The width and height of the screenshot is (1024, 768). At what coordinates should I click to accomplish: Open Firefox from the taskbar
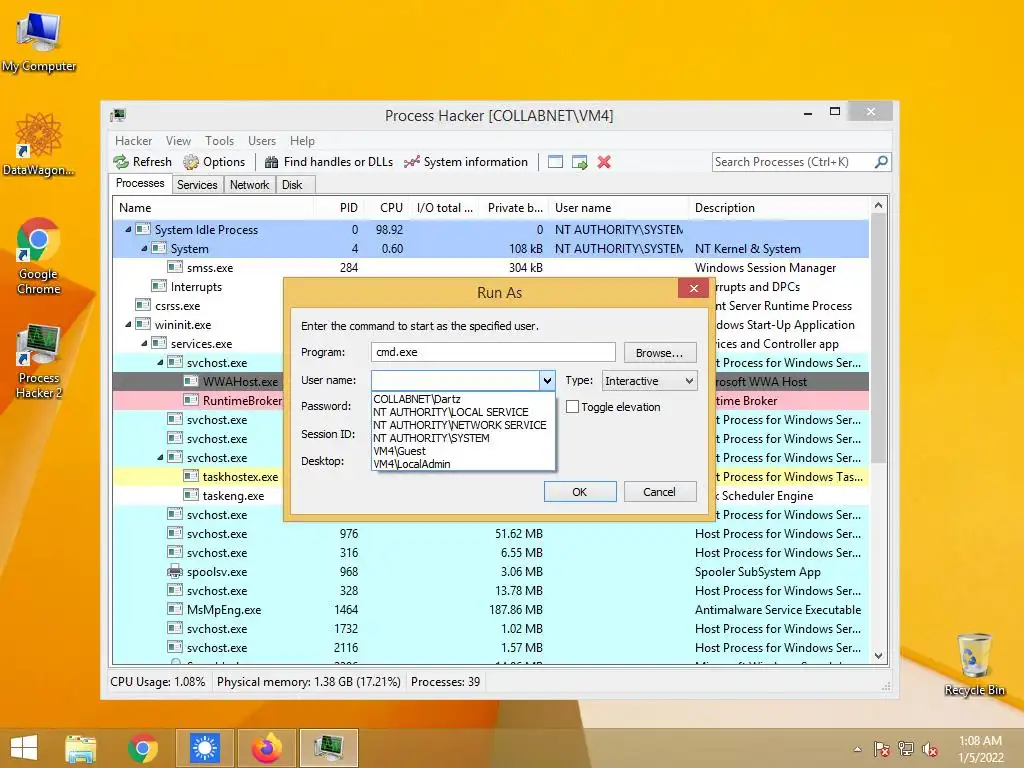tap(266, 748)
